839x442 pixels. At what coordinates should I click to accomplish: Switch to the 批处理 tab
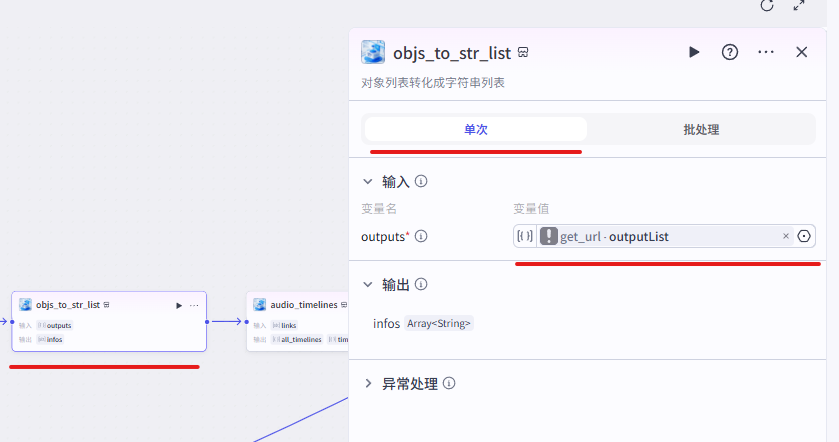click(701, 129)
